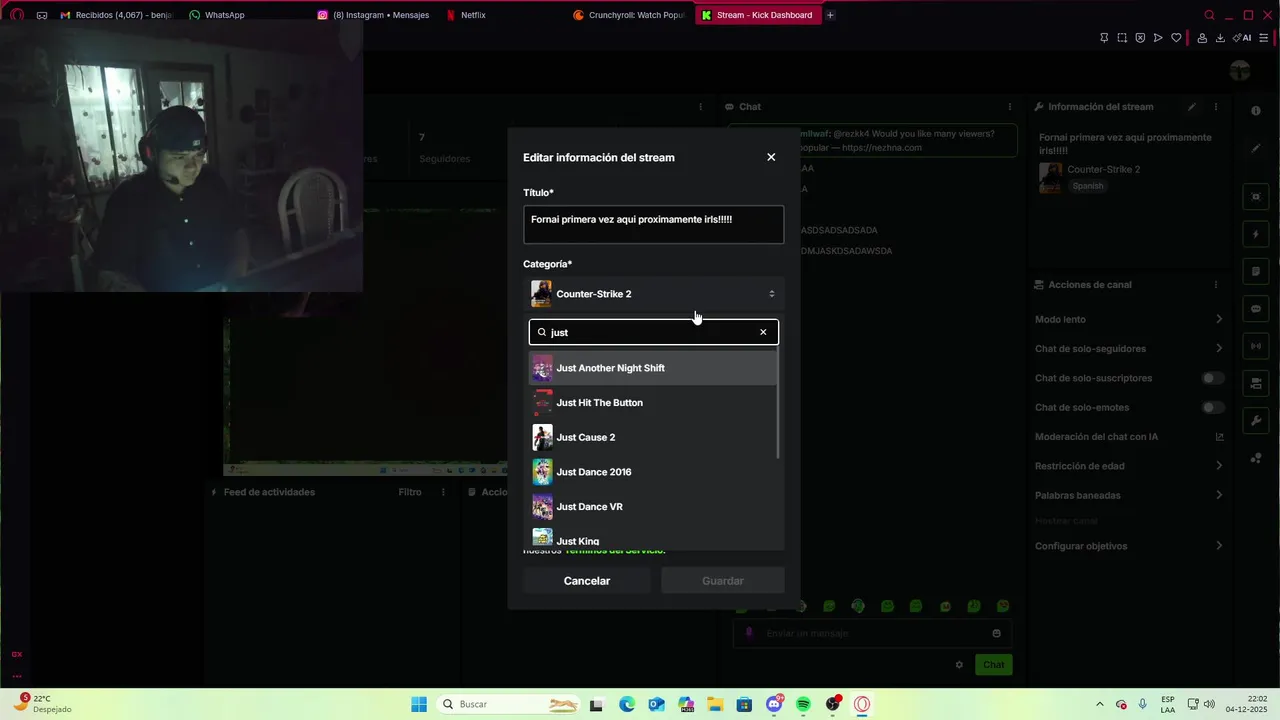Open Microsoft Edge from the taskbar
This screenshot has height=720, width=1280.
(x=627, y=705)
